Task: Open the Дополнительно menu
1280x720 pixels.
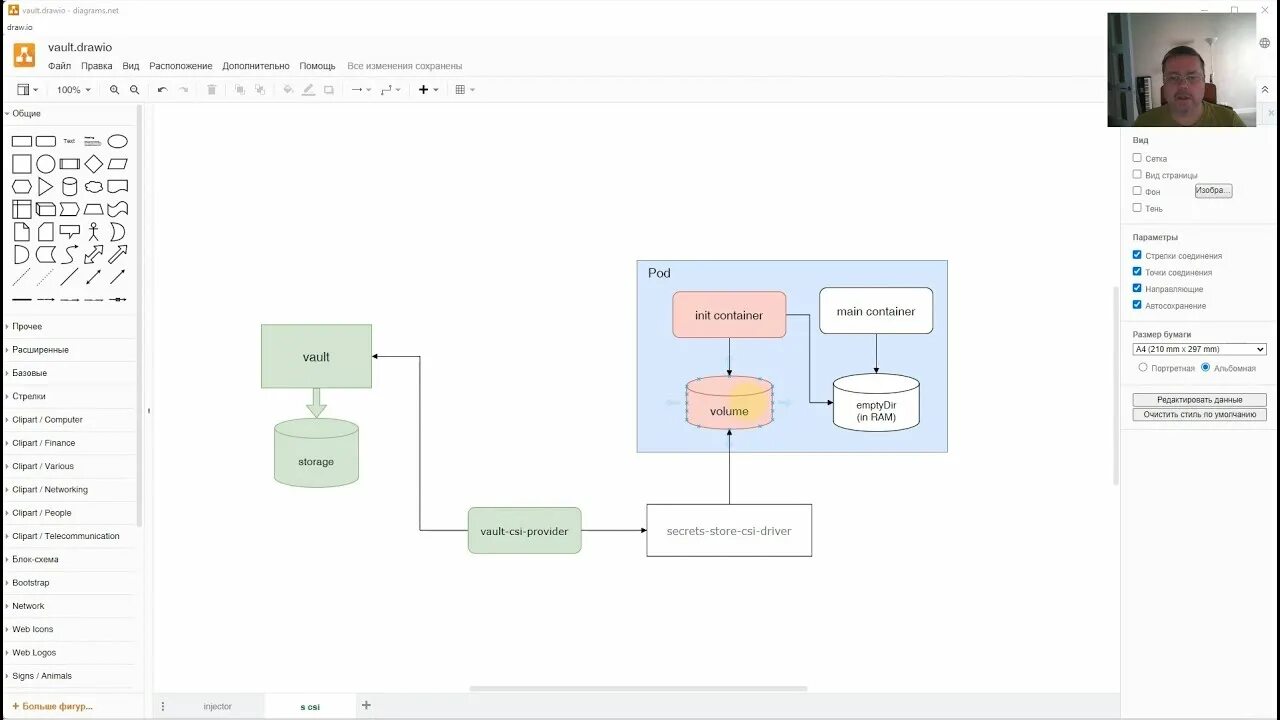Action: pos(256,66)
